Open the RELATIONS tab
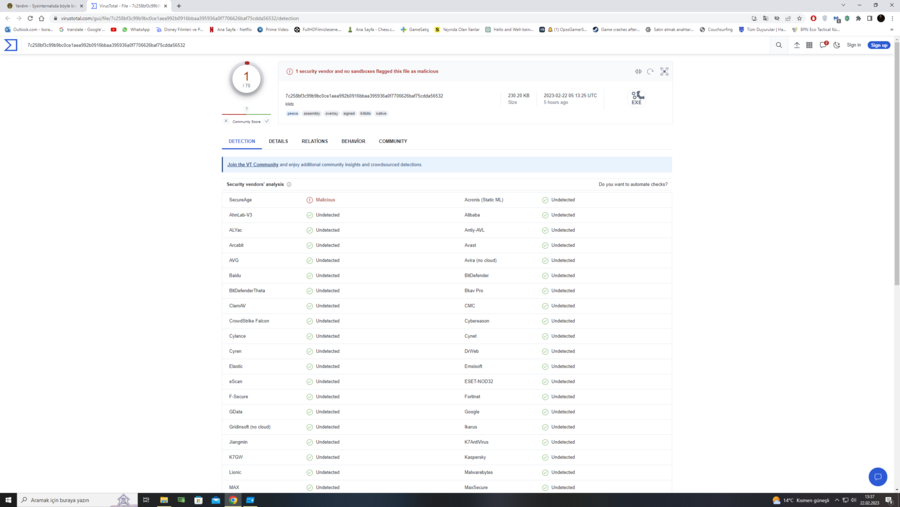 314,141
